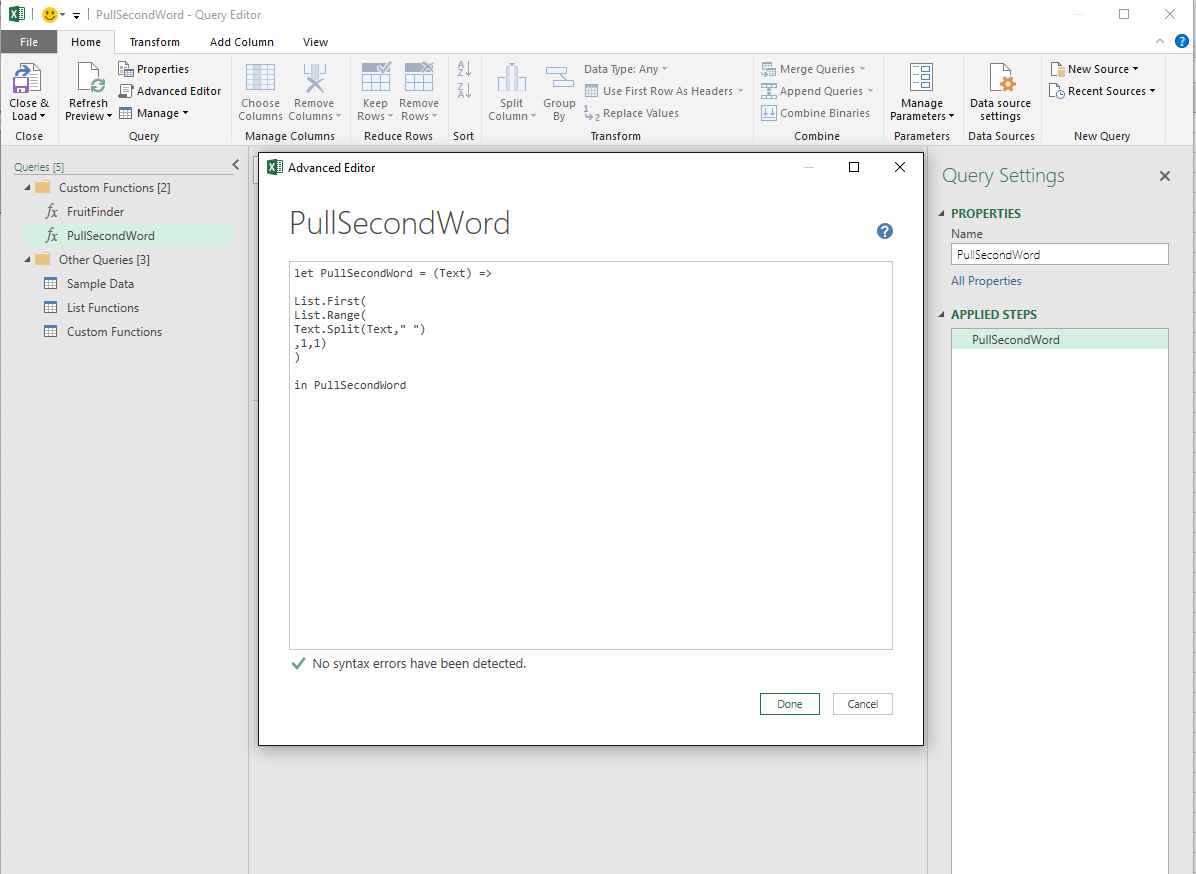Image resolution: width=1196 pixels, height=874 pixels.
Task: Open Advanced Editor from the ribbon
Action: click(x=170, y=91)
